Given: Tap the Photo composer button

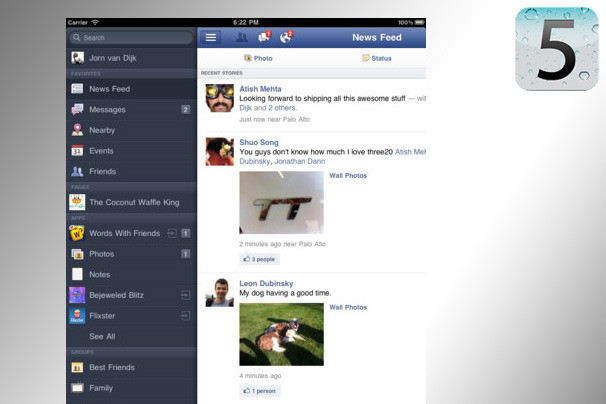Looking at the screenshot, I should 258,59.
